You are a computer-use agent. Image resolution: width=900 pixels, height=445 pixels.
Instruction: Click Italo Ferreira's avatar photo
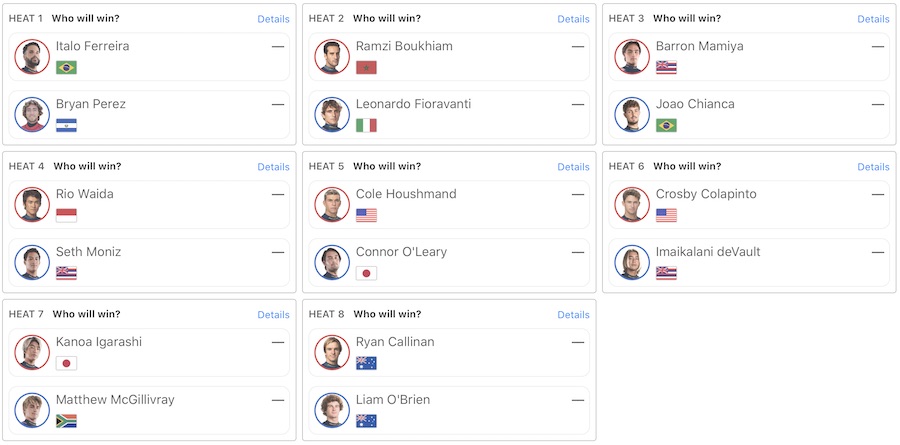[x=32, y=56]
